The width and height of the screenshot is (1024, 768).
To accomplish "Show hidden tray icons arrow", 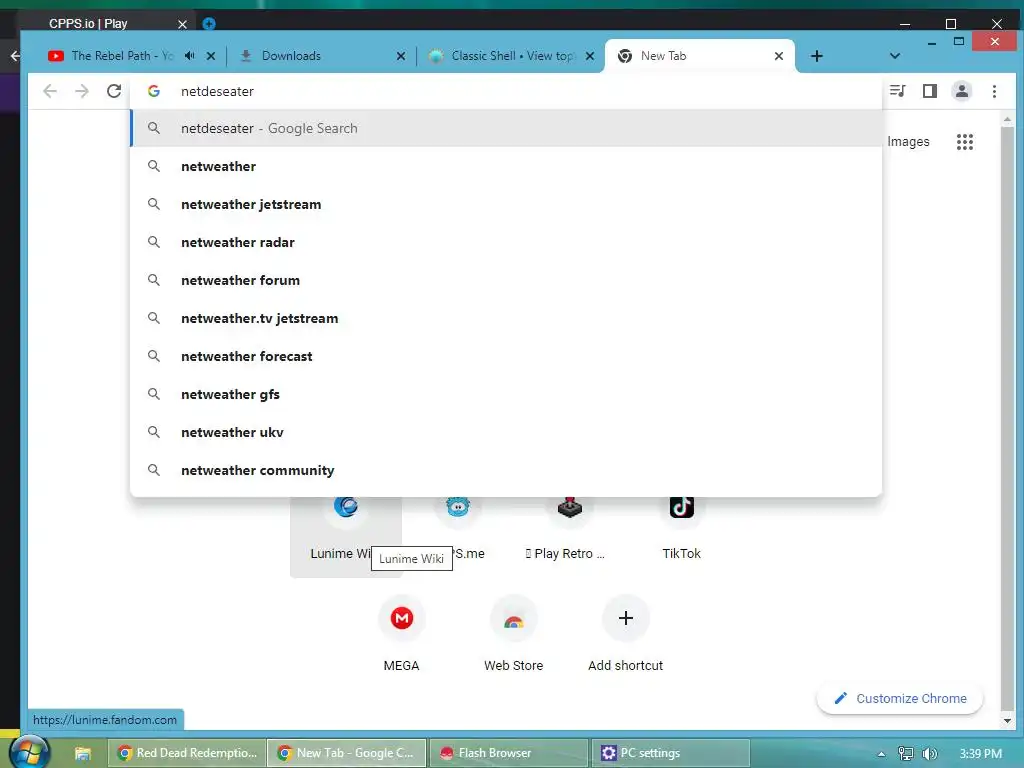I will 881,754.
